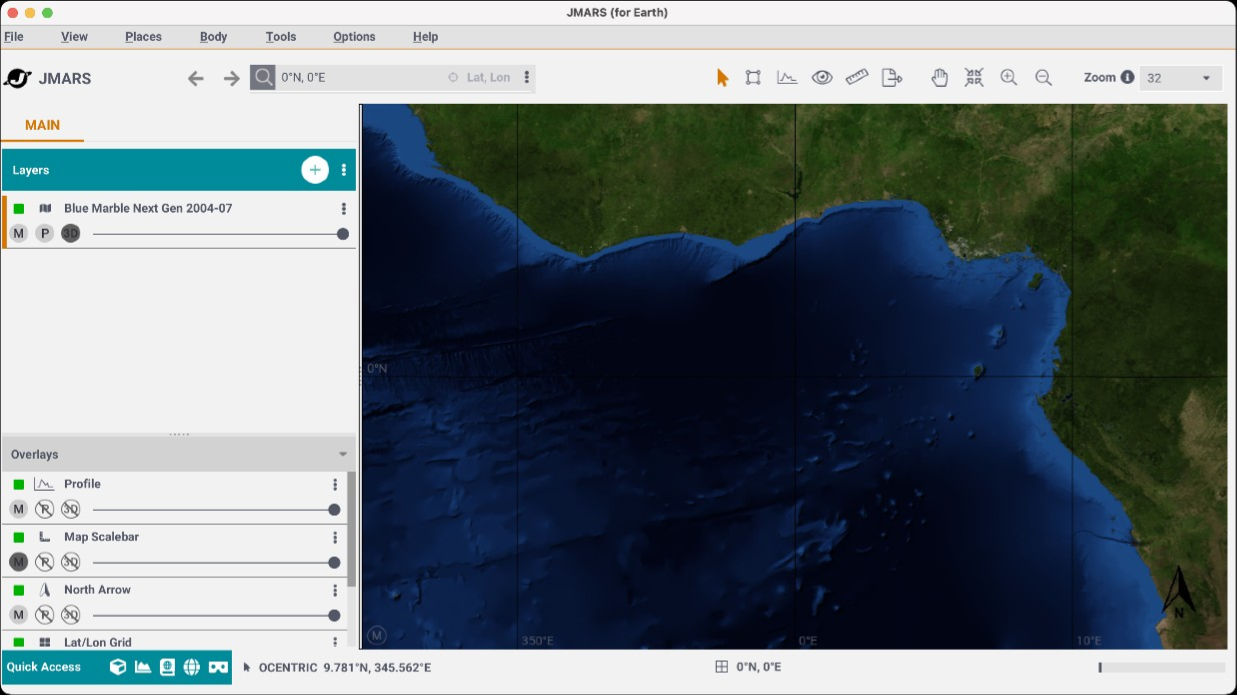Toggle Map Scalebar green status square
Screen dimensions: 1237x695
19,537
